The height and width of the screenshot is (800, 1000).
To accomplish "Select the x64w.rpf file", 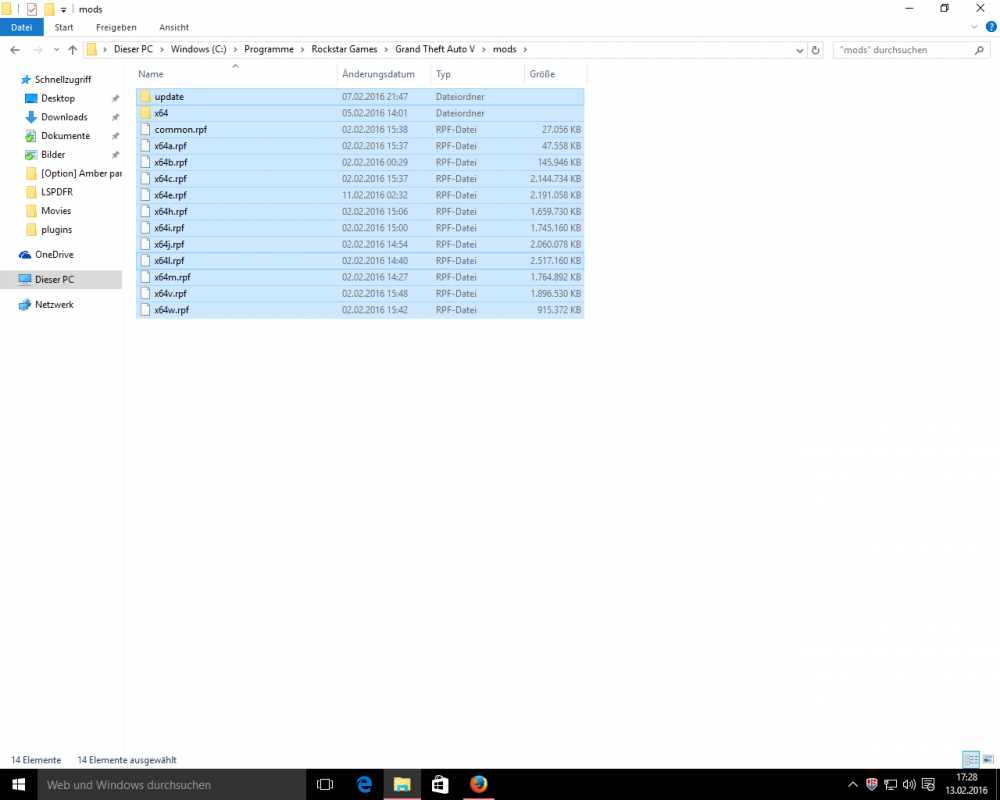I will (360, 310).
